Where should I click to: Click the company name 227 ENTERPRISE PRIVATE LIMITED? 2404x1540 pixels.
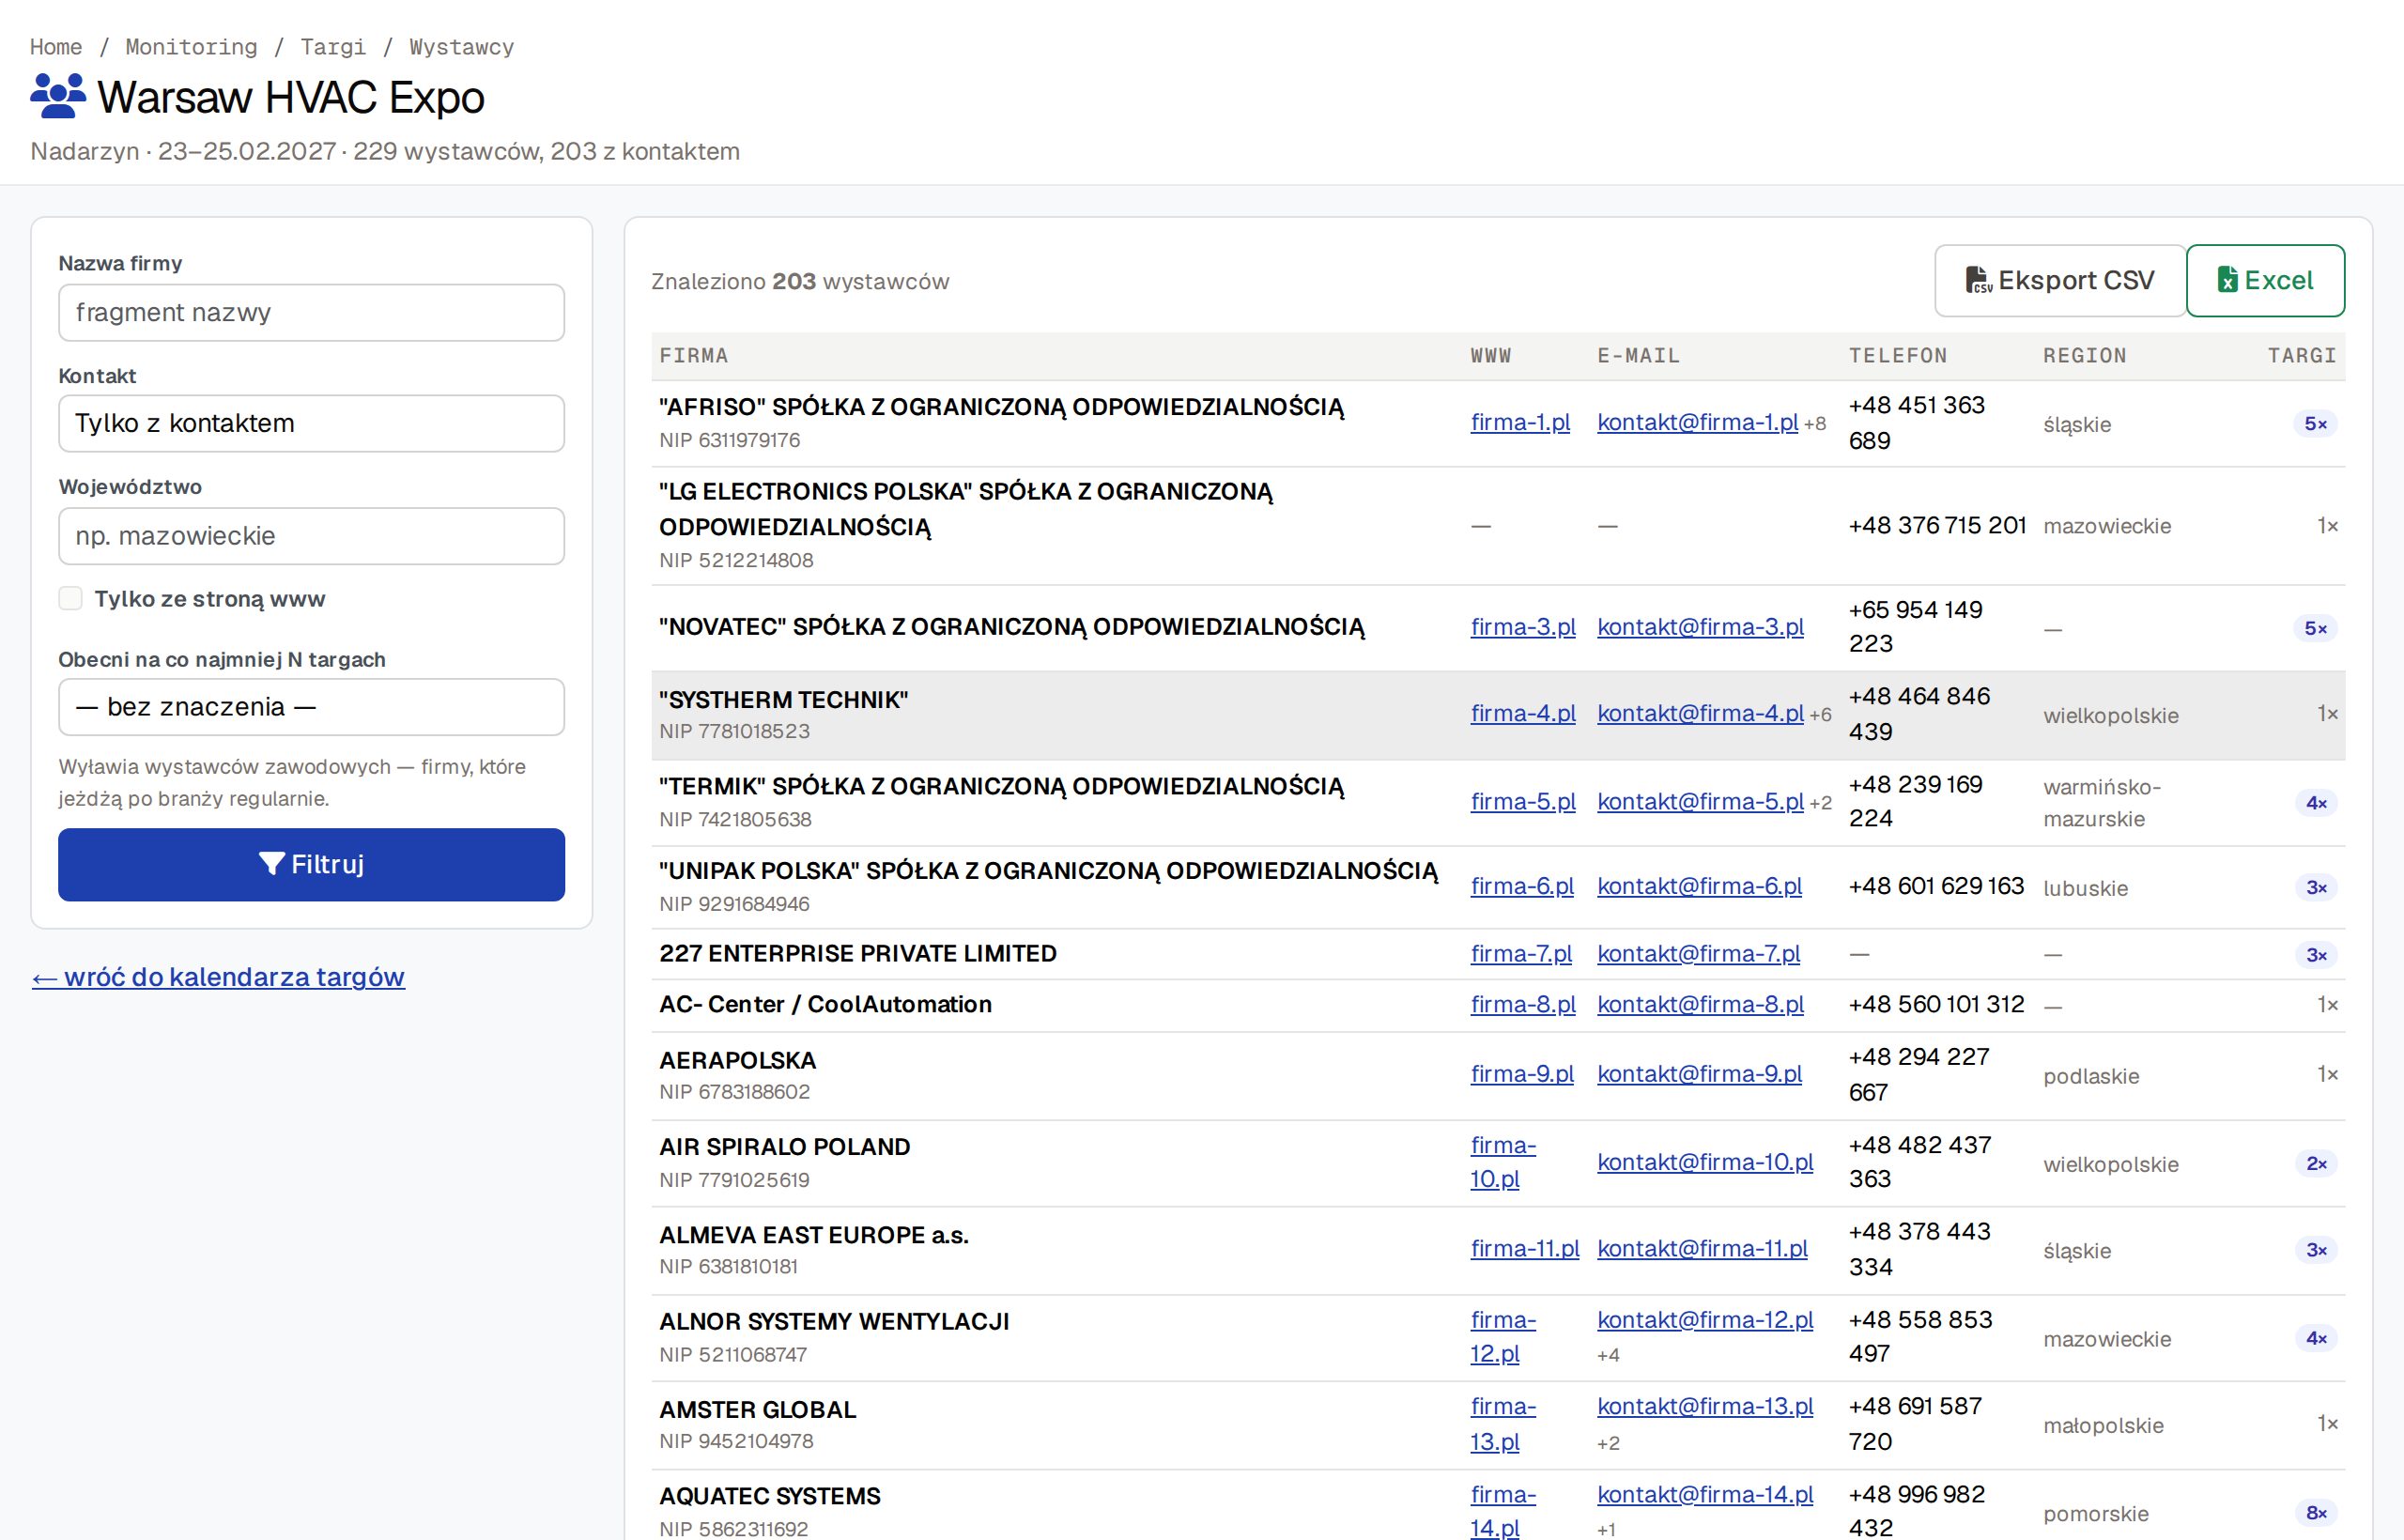click(857, 954)
